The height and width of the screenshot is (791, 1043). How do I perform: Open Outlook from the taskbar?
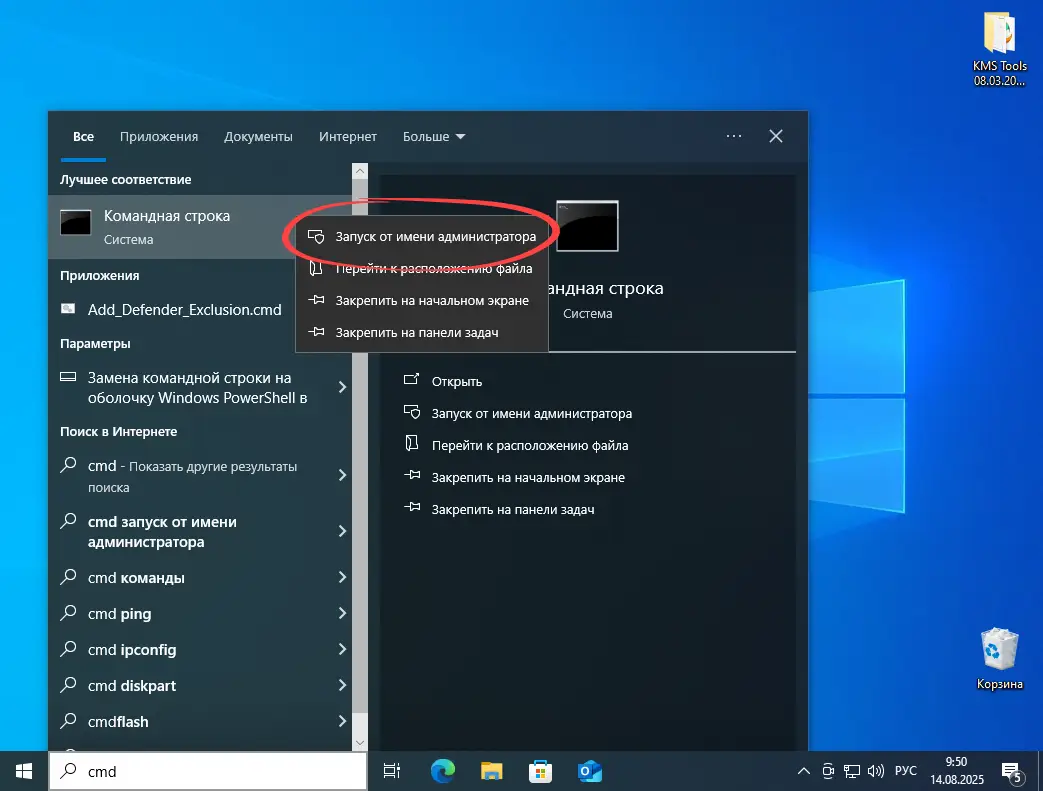point(589,771)
